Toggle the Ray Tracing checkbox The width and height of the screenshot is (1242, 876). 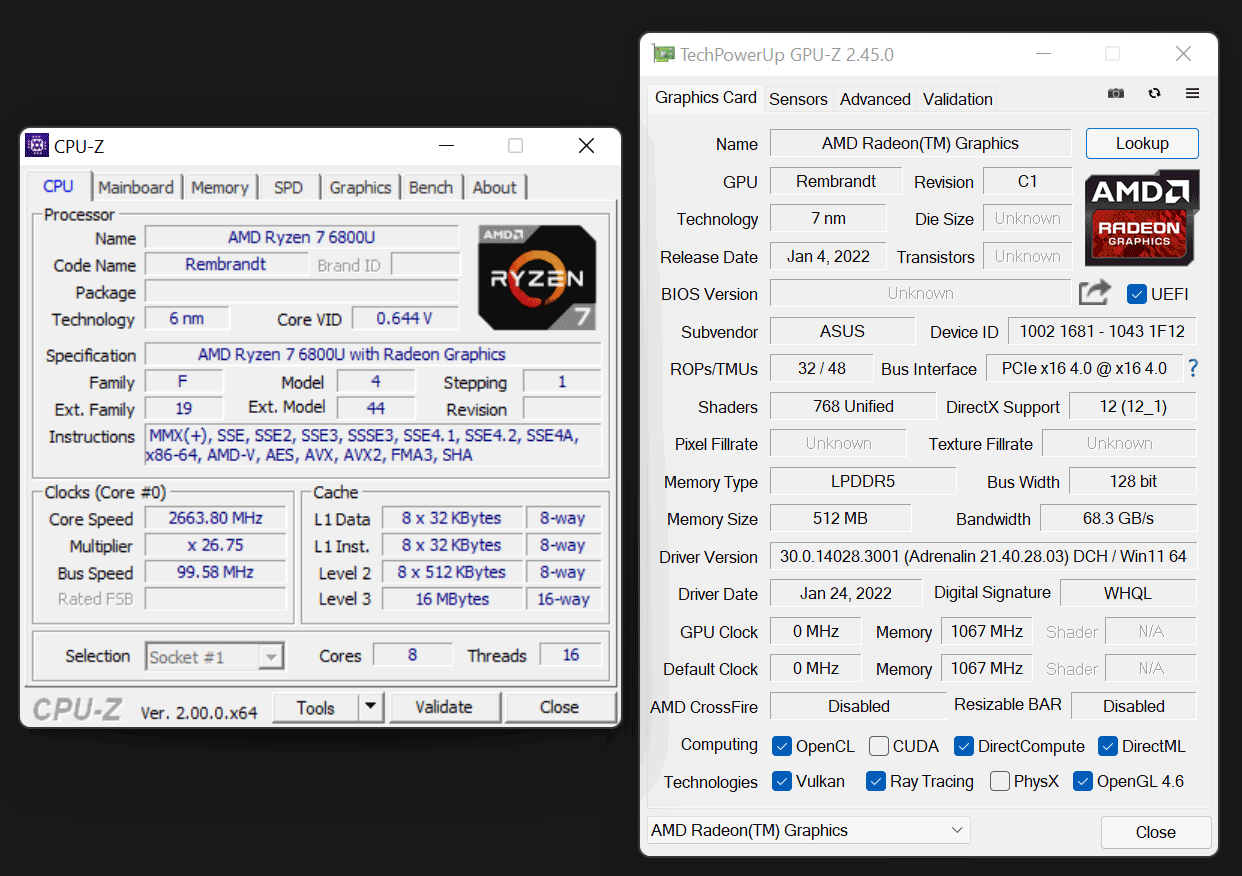876,781
